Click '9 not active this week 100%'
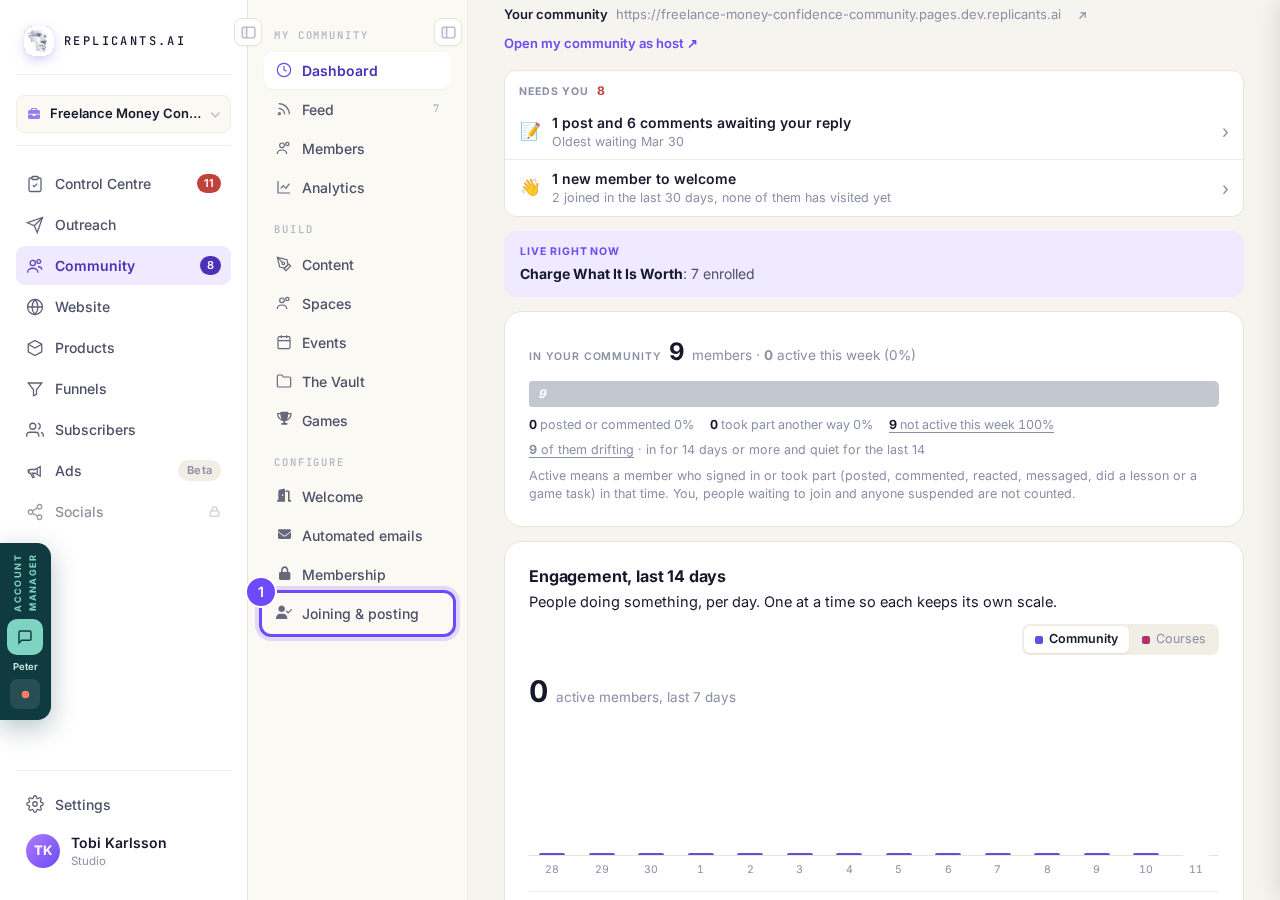 click(x=971, y=425)
